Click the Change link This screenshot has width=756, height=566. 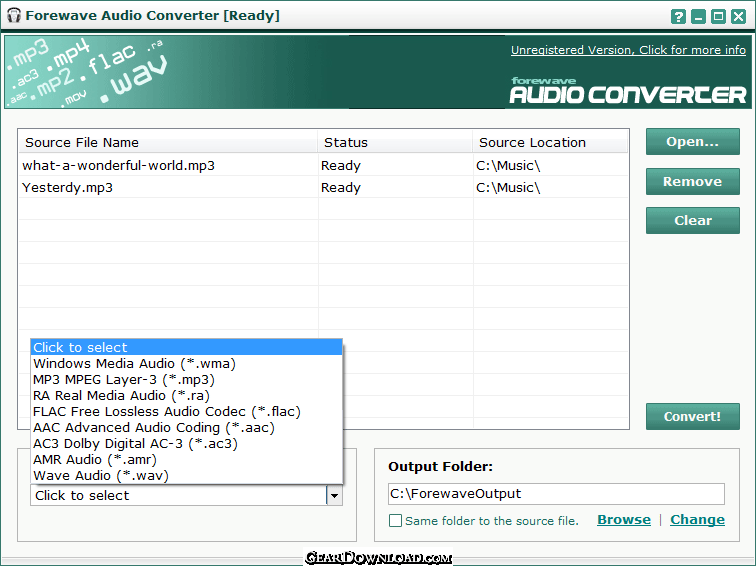(x=697, y=520)
